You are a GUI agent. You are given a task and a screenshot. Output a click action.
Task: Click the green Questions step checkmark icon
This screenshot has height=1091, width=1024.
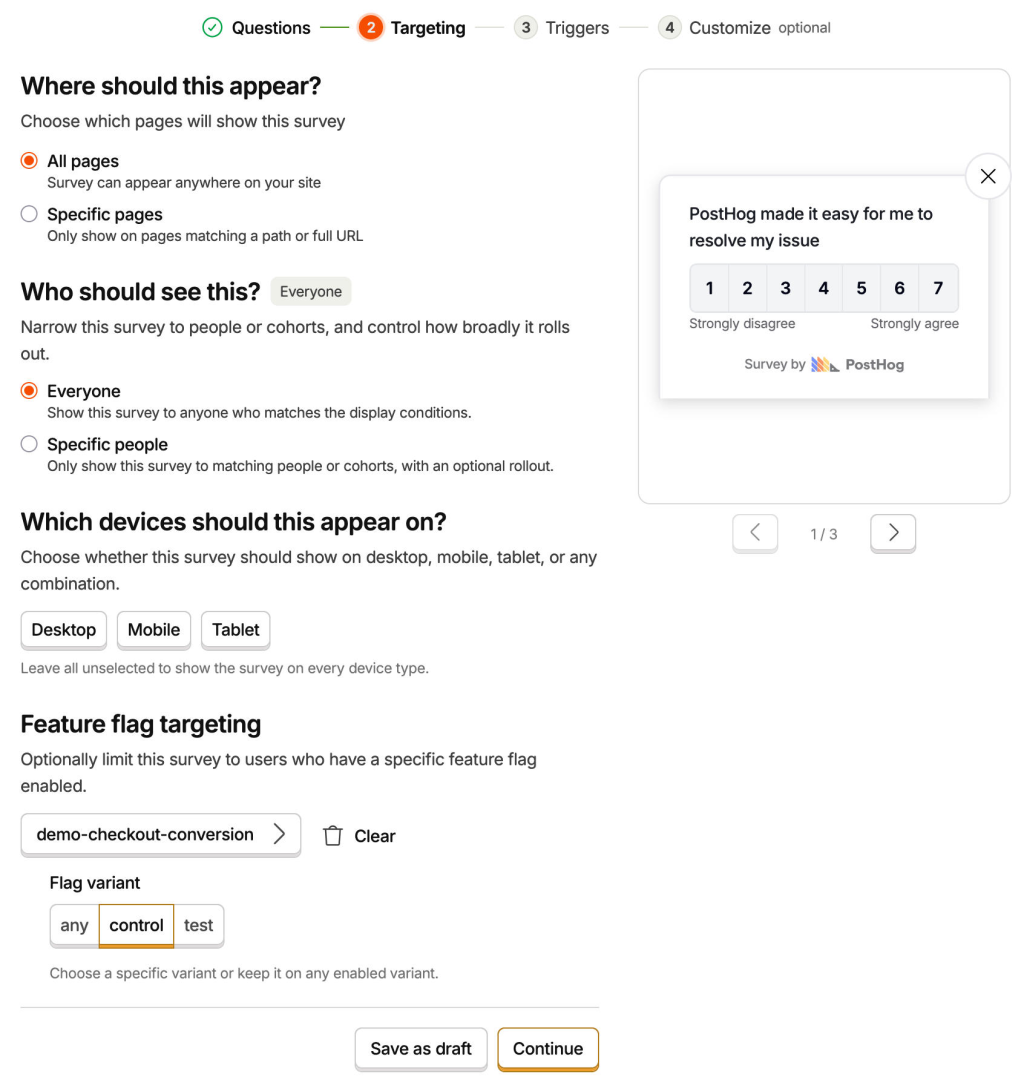(212, 28)
